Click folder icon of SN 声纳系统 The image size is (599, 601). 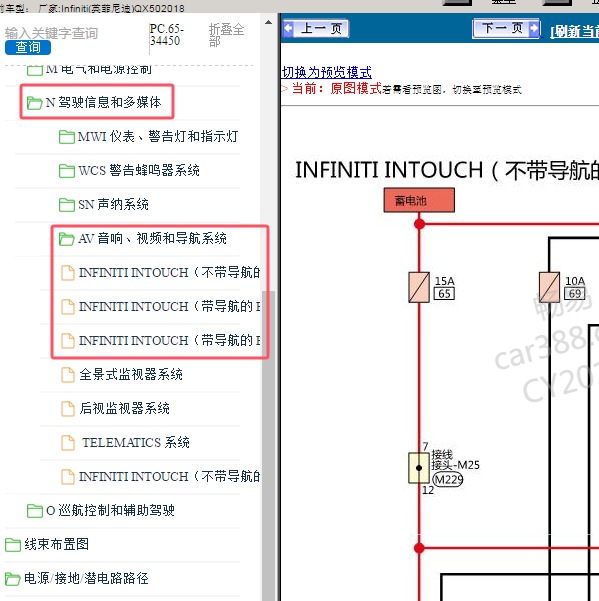67,205
